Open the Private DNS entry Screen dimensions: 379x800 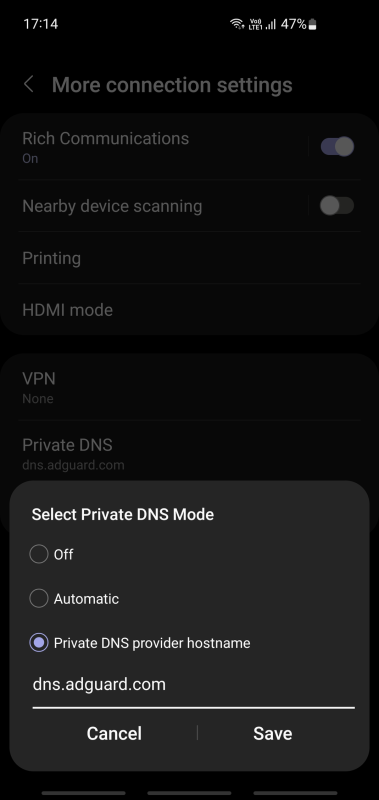tap(189, 454)
